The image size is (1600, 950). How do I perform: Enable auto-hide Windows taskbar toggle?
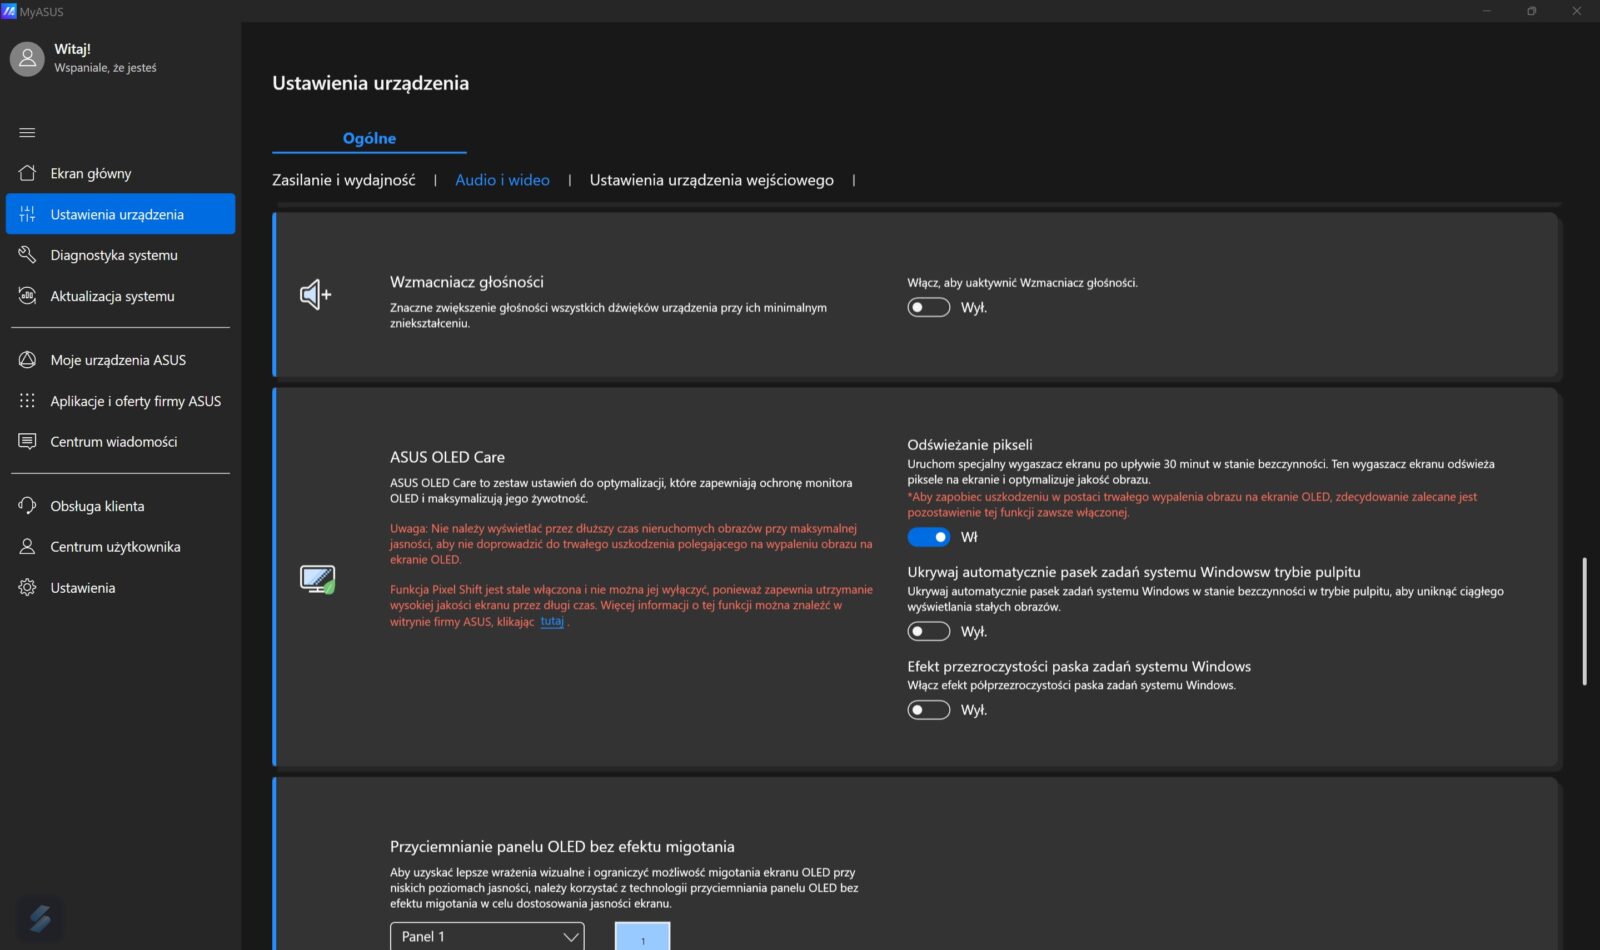click(928, 631)
